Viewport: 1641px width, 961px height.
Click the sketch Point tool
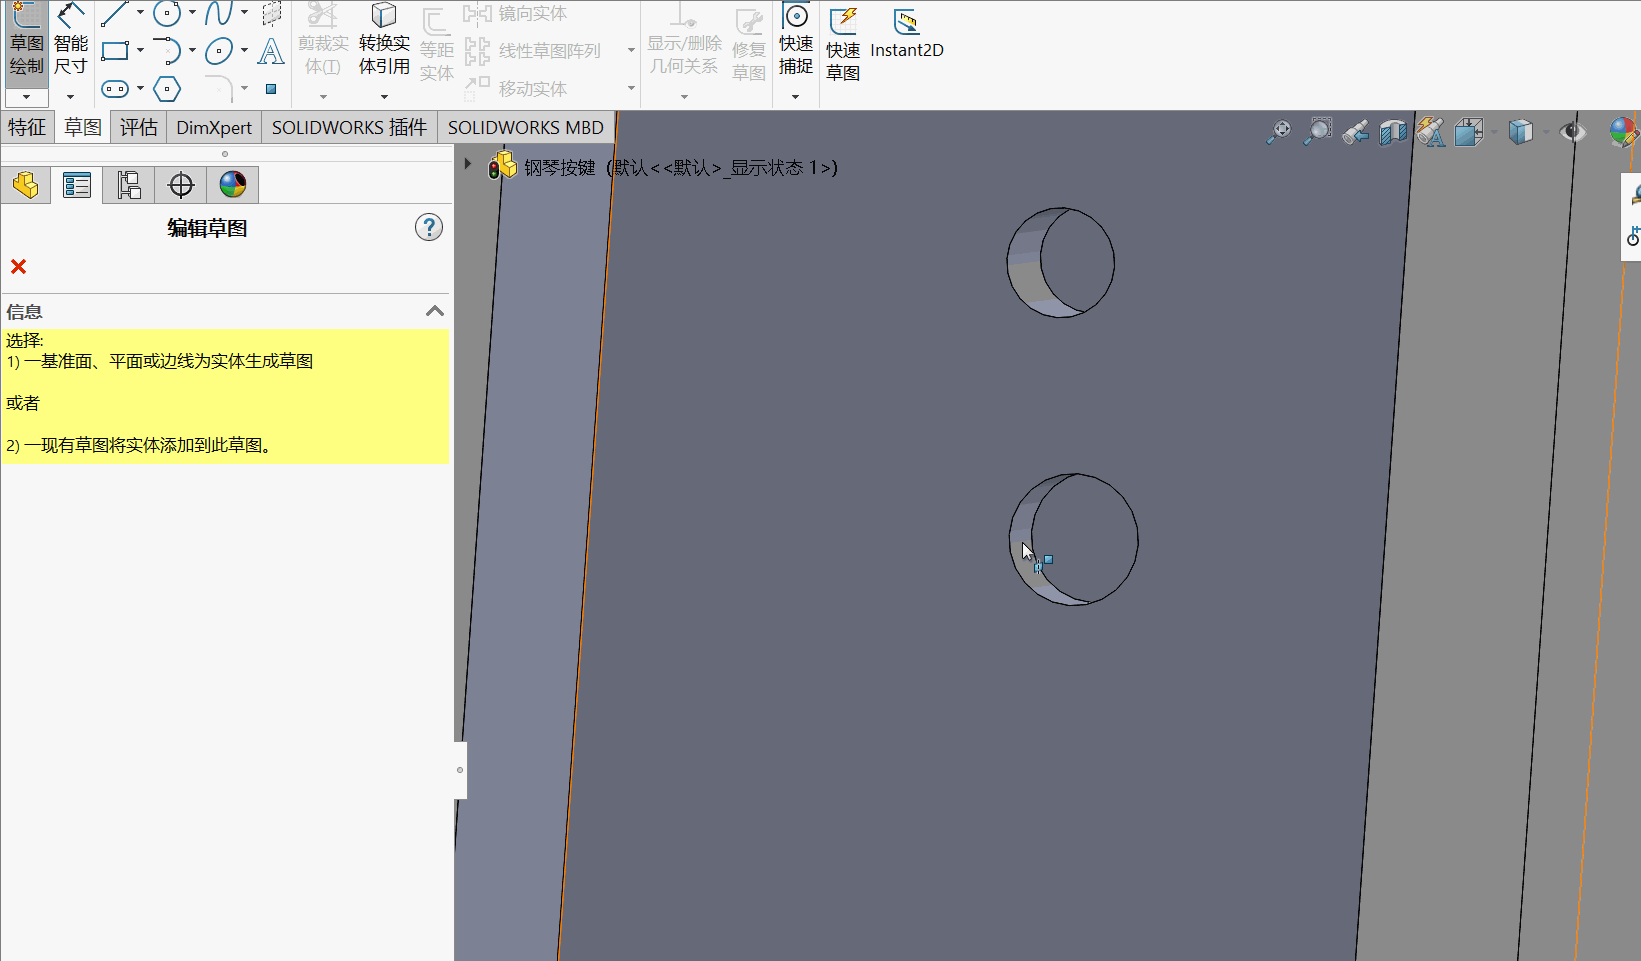pyautogui.click(x=271, y=89)
